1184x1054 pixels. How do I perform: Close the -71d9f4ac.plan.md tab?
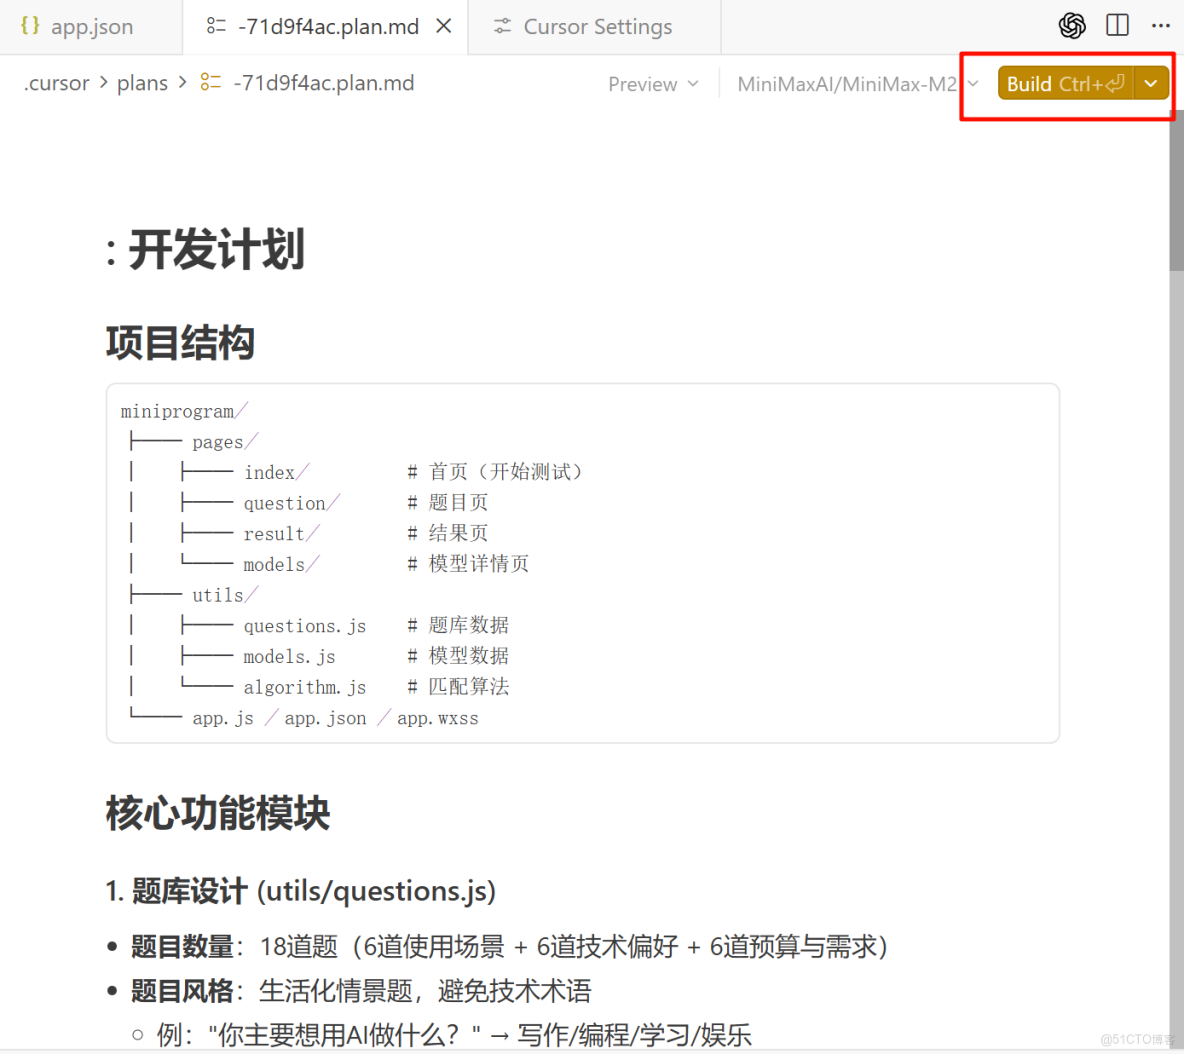tap(443, 27)
